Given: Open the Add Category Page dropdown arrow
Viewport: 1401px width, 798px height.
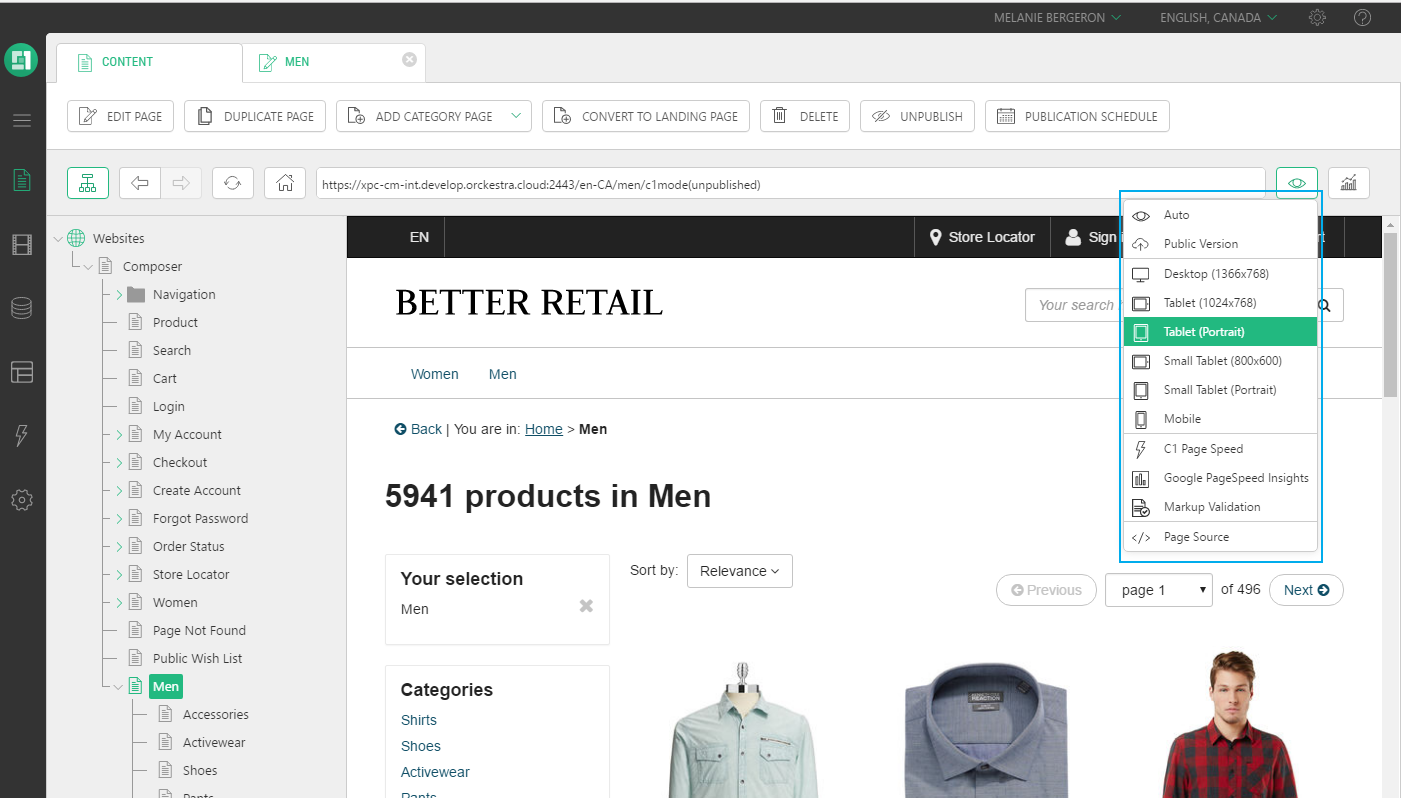Looking at the screenshot, I should pos(516,116).
